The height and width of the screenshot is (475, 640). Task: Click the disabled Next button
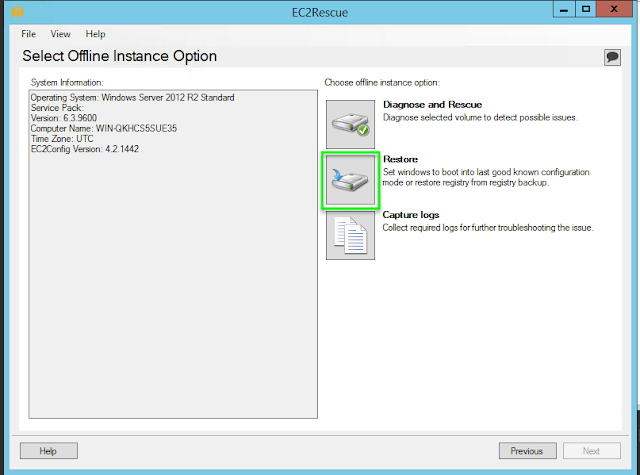coord(592,451)
